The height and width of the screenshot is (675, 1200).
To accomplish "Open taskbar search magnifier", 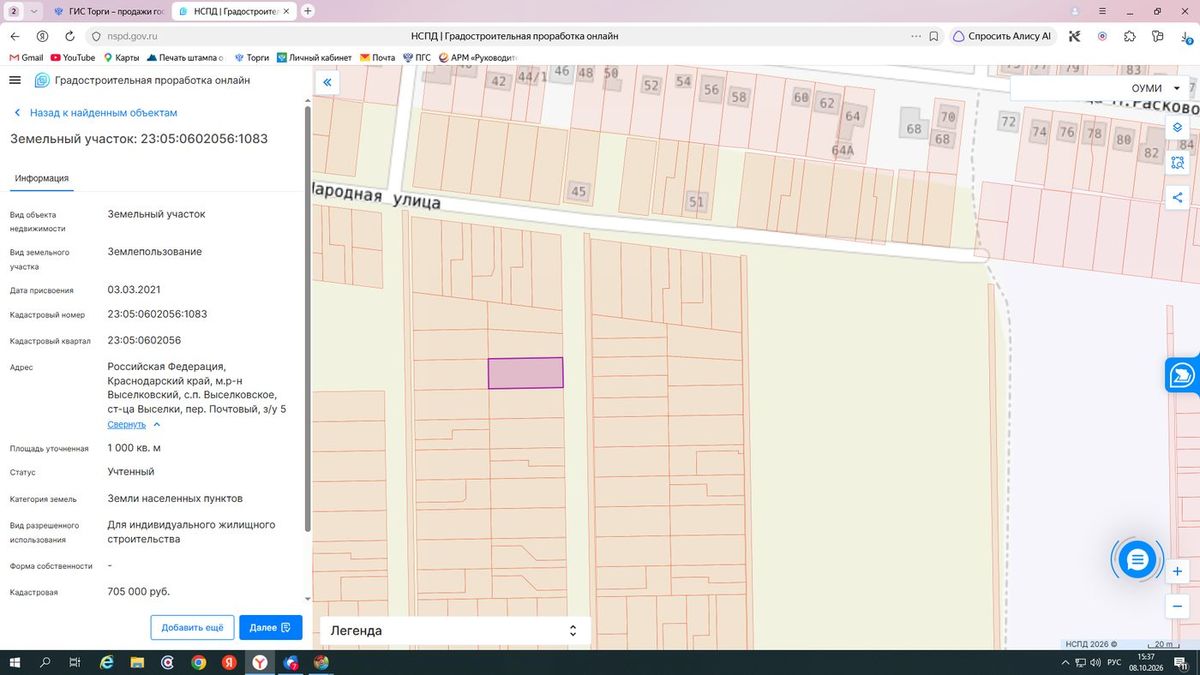I will (x=45, y=662).
